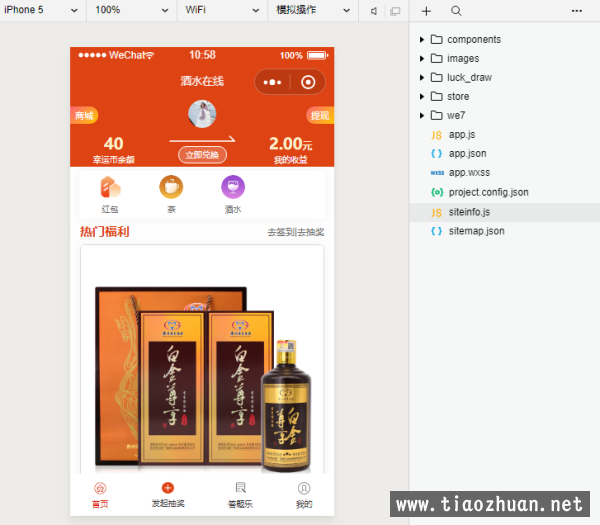Click the JS icon beside app.js
This screenshot has height=525, width=600.
pos(437,135)
